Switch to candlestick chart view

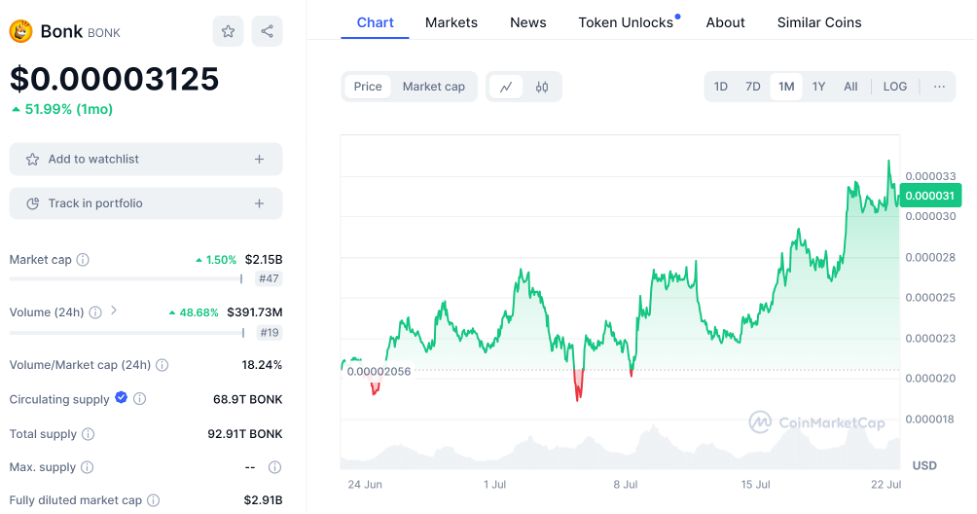[x=542, y=87]
